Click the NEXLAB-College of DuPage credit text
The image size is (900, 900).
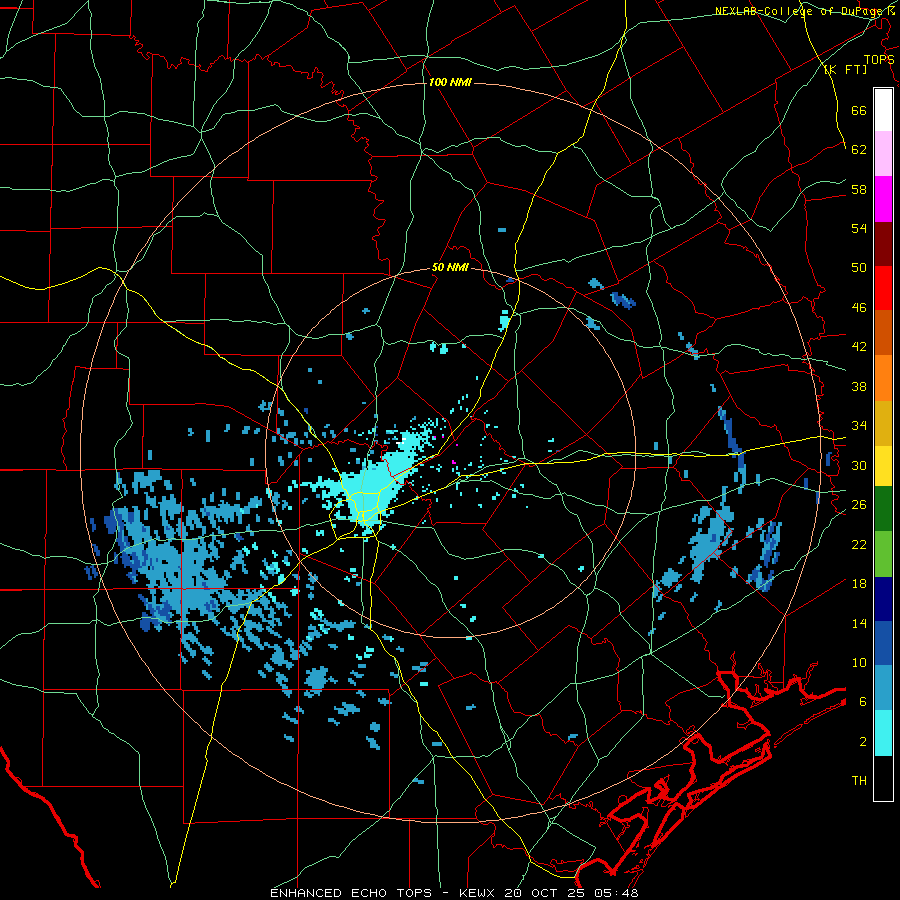point(799,11)
